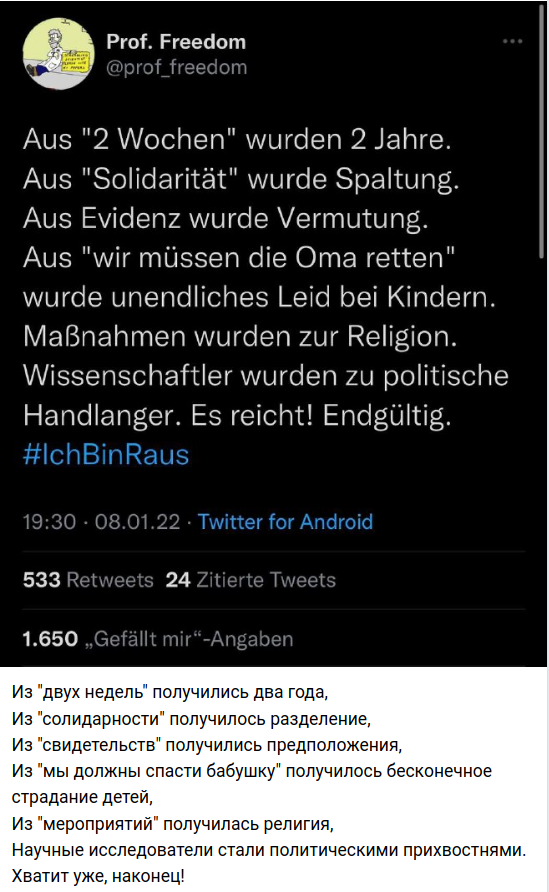Viewport: 549px width, 892px height.
Task: Click the scrollbar track below the thumb
Action: [x=542, y=461]
